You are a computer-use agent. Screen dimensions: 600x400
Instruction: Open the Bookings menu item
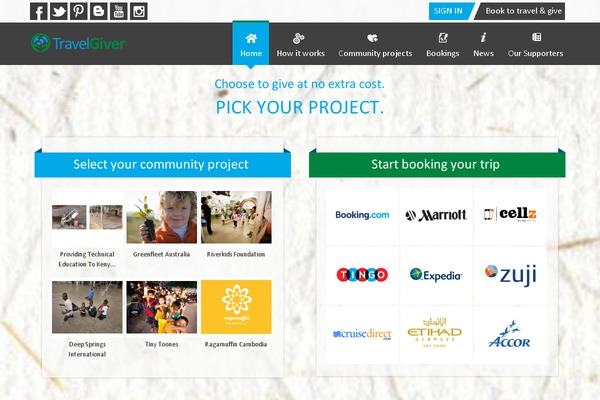pyautogui.click(x=443, y=44)
